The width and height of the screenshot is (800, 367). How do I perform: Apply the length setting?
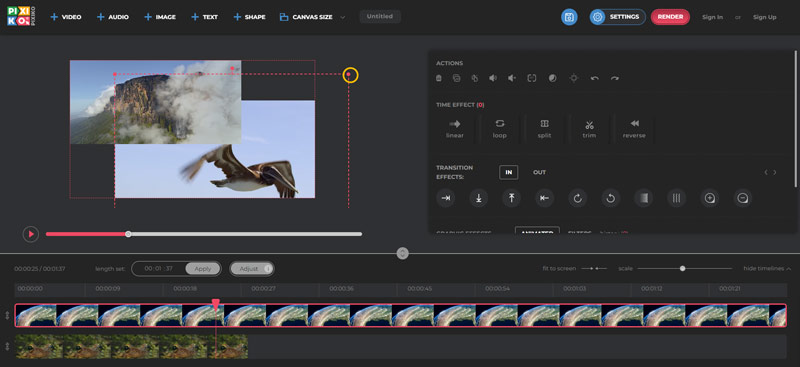203,268
